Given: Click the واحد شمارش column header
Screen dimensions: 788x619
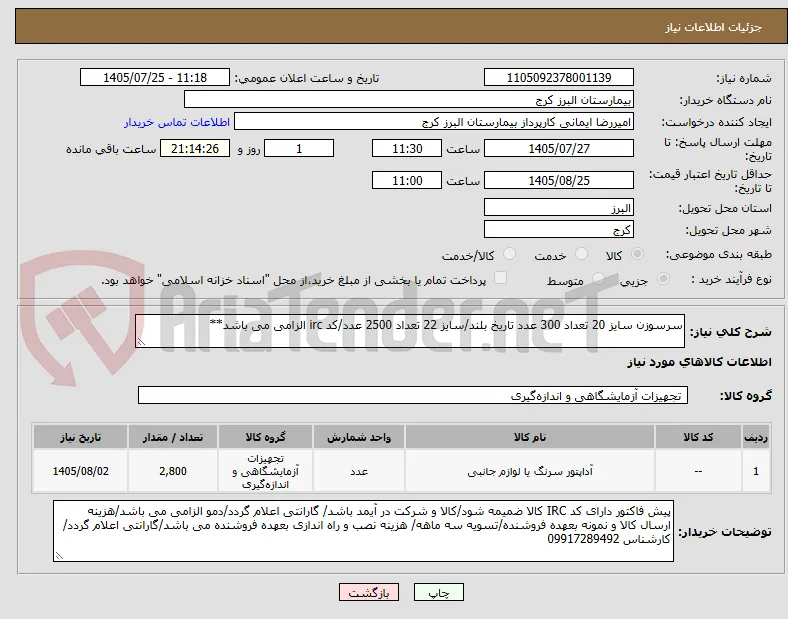Looking at the screenshot, I should [x=359, y=437].
